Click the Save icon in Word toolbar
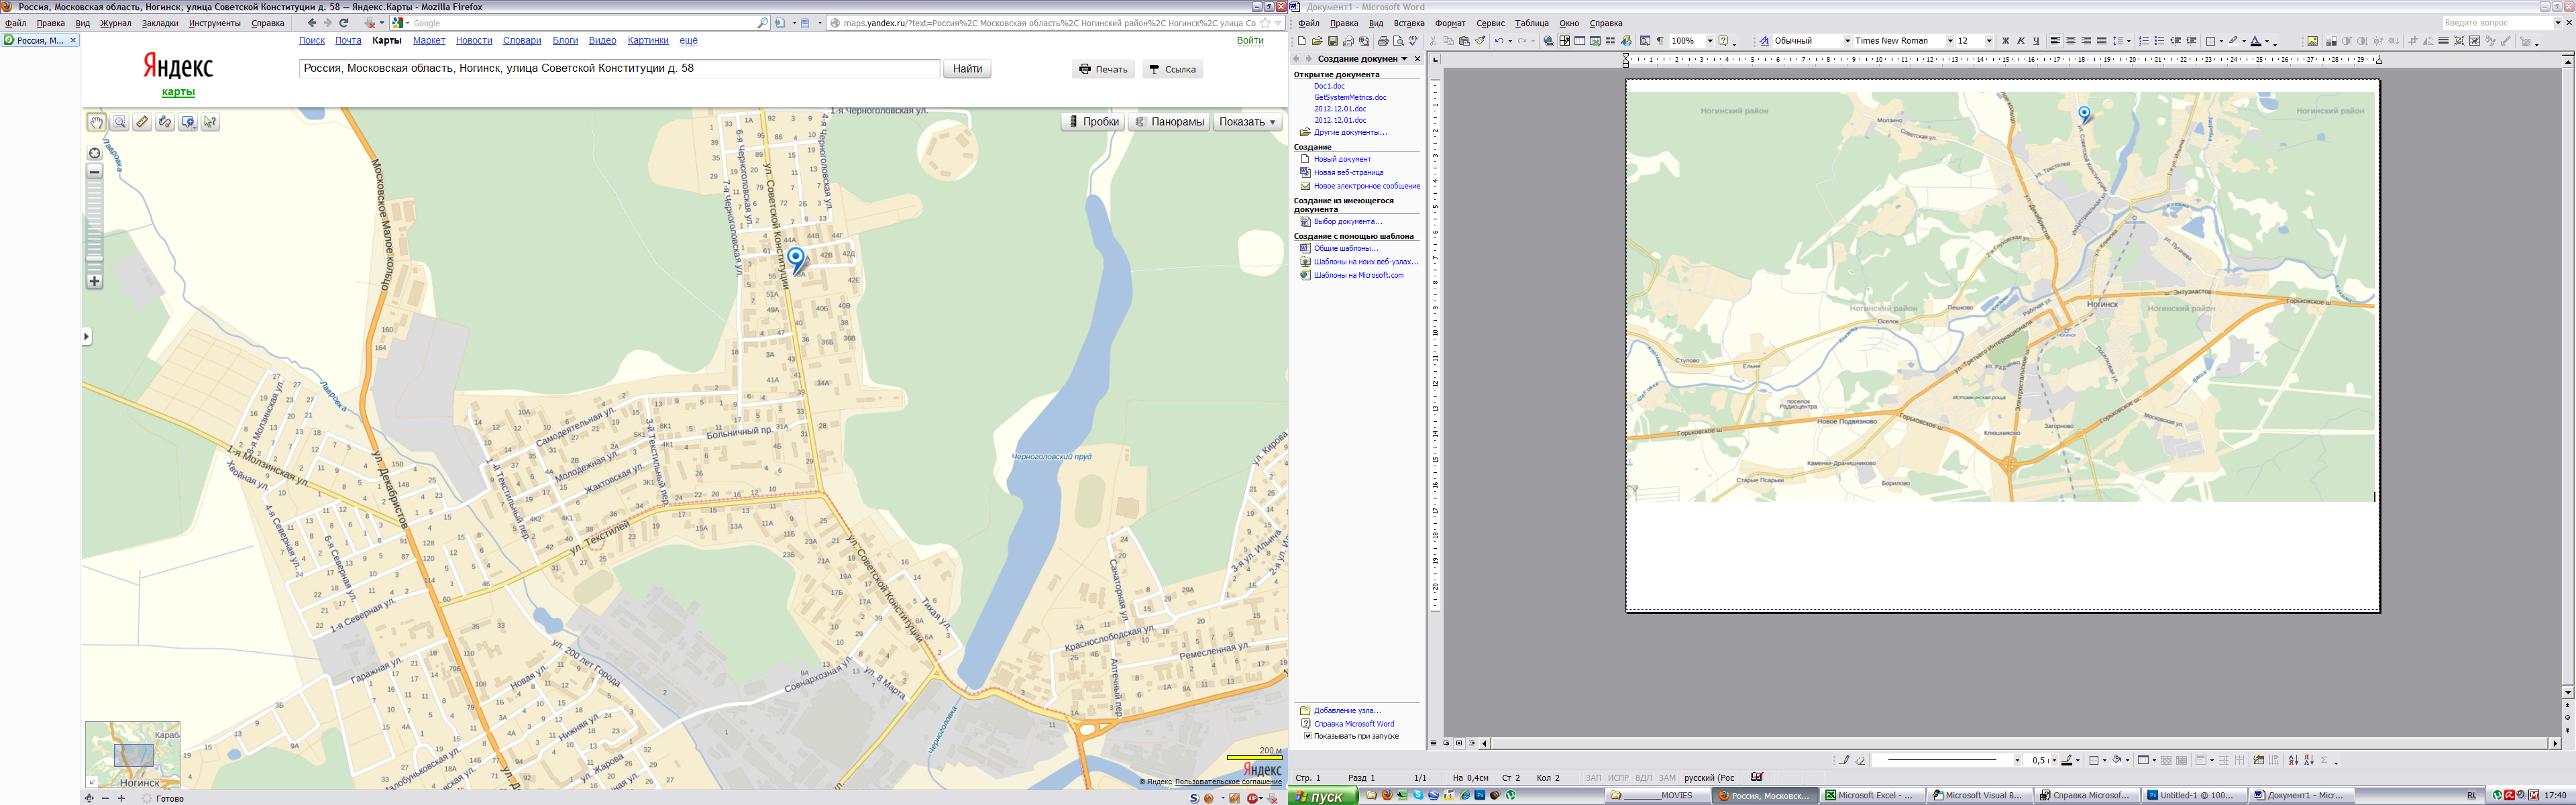 [x=1332, y=41]
